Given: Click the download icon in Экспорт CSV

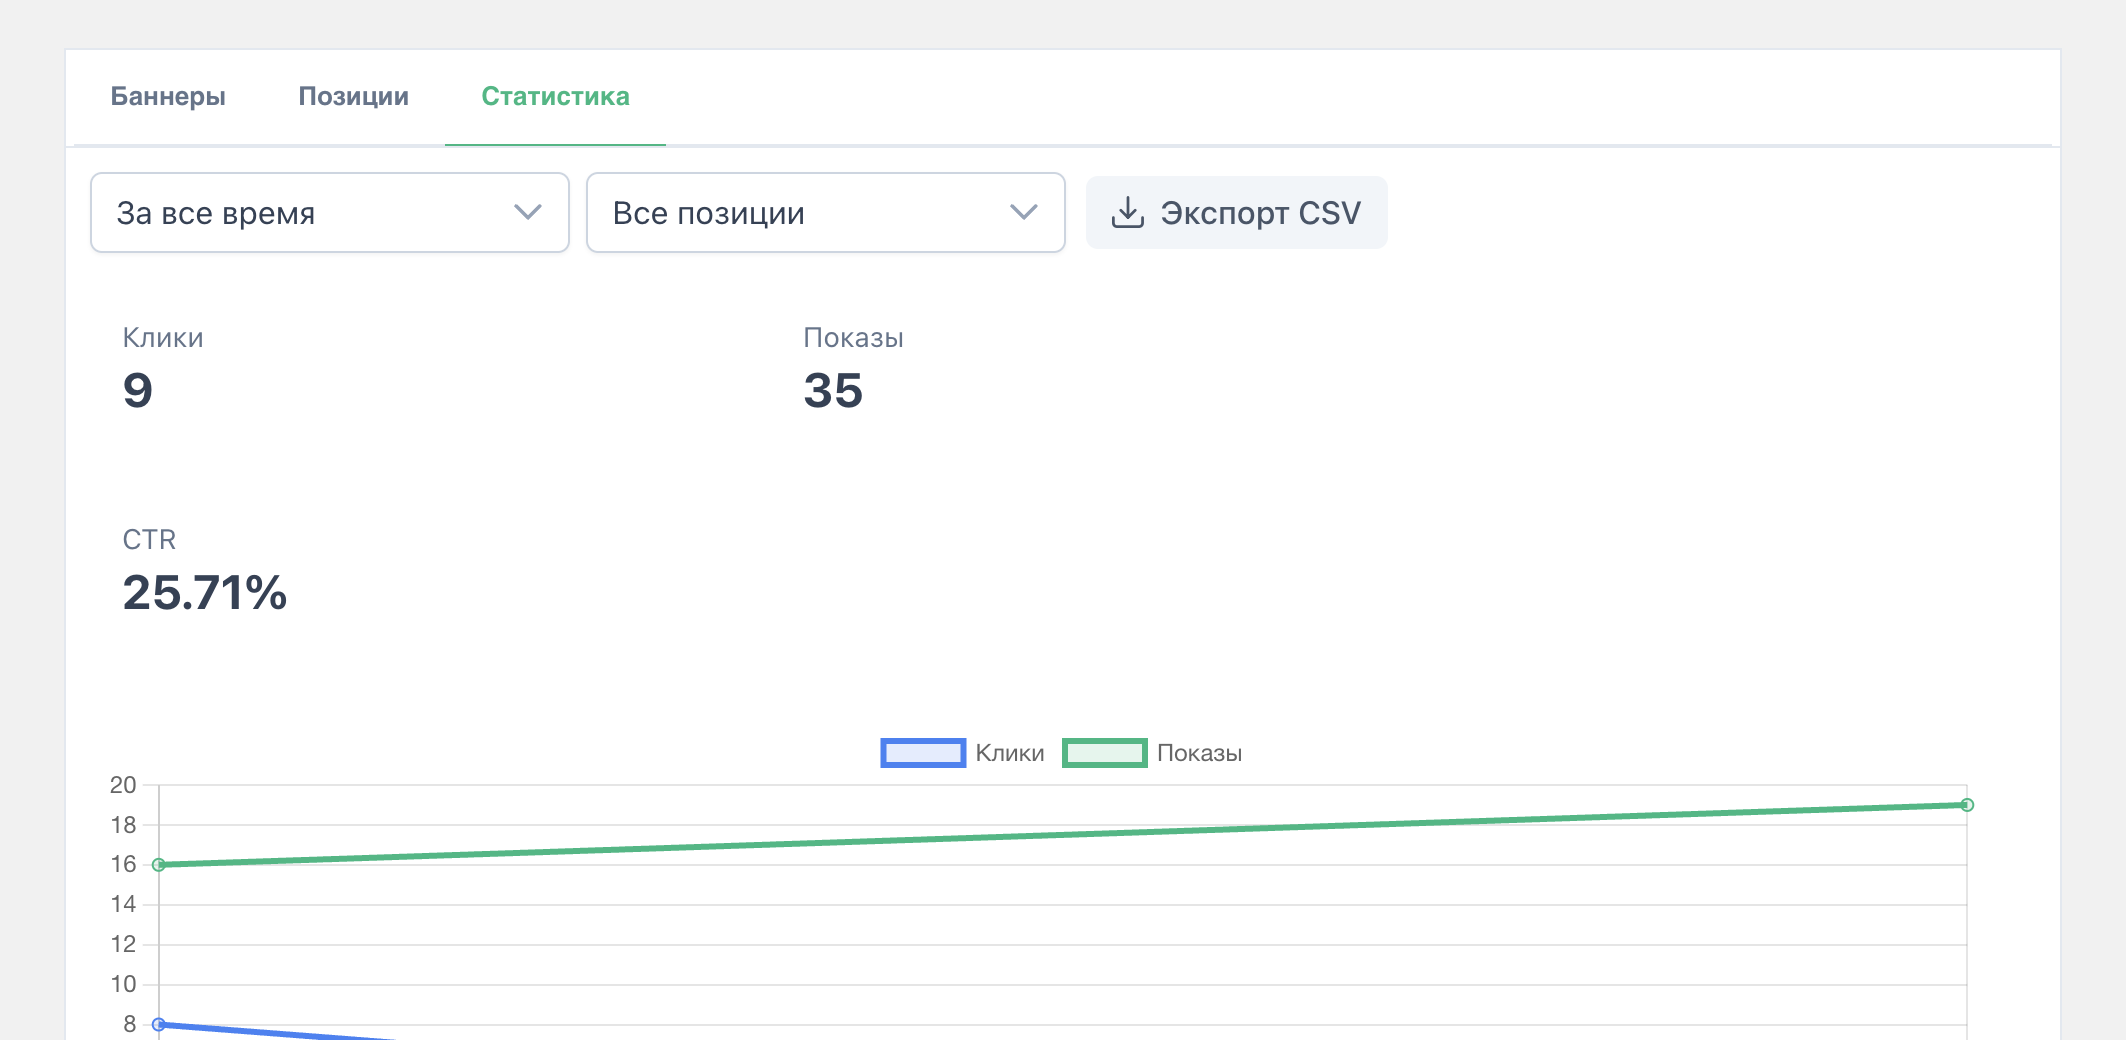Looking at the screenshot, I should click(x=1128, y=213).
